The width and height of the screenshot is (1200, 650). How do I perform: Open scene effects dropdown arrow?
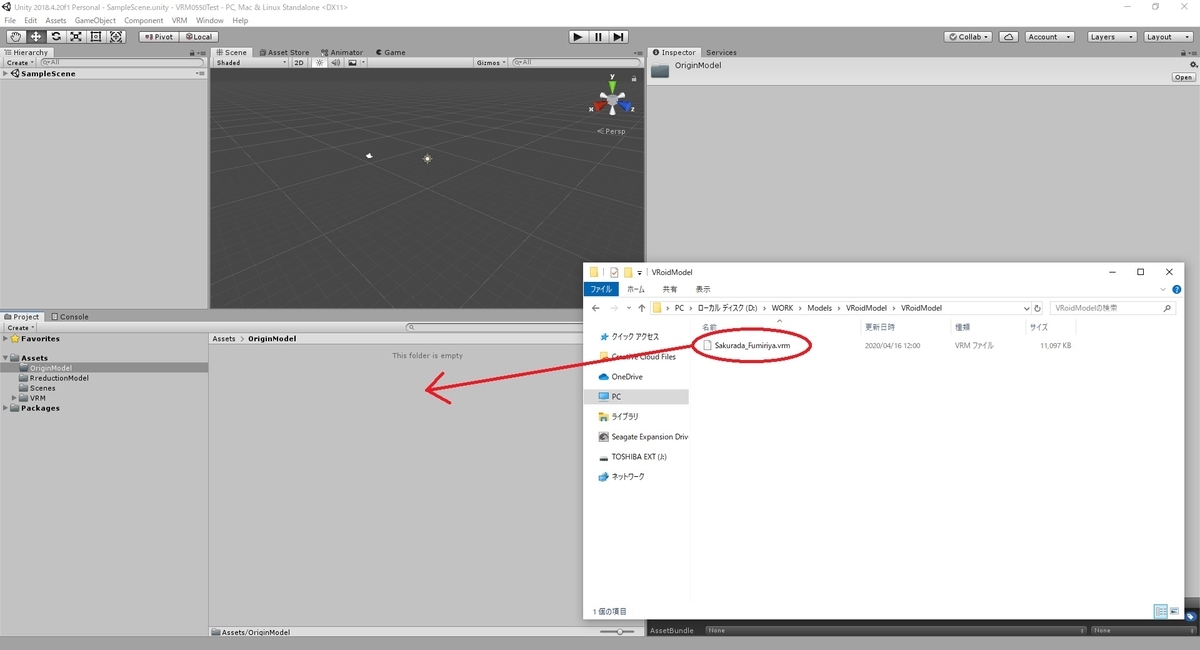pyautogui.click(x=363, y=62)
